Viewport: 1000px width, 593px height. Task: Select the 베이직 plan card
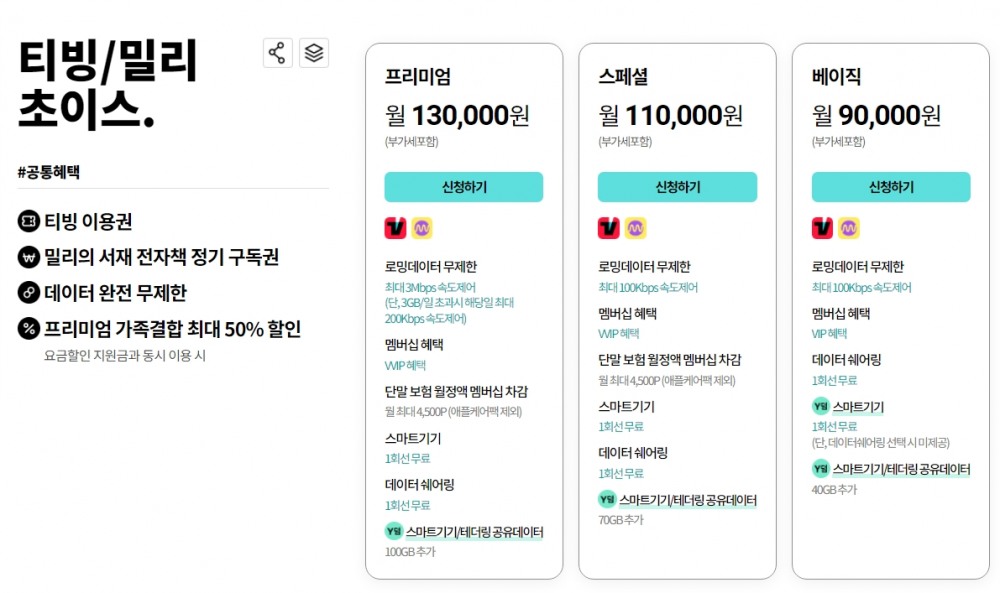(x=890, y=300)
